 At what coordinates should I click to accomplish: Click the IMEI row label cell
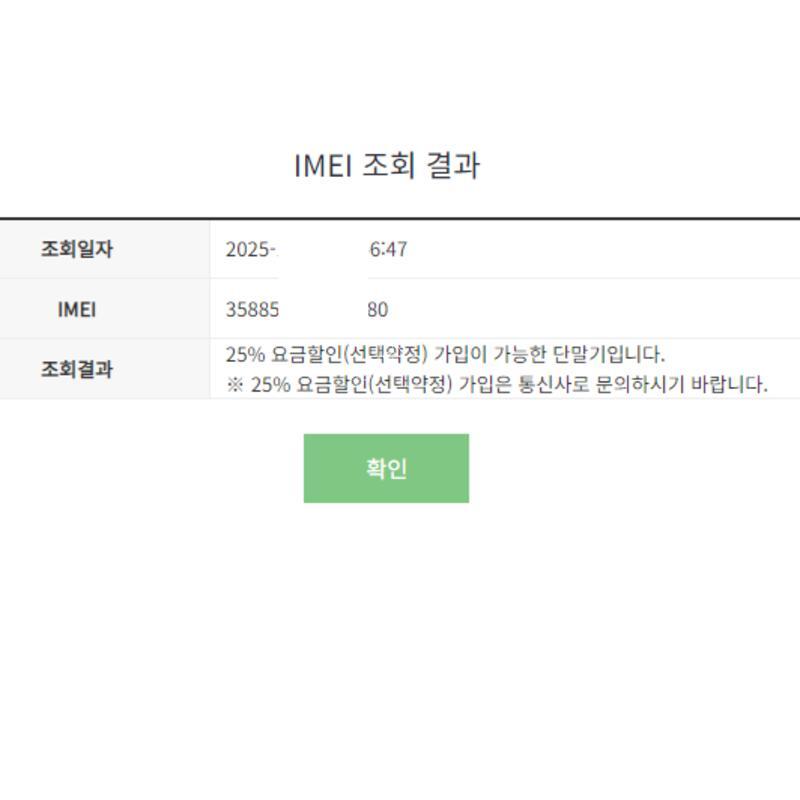click(76, 309)
